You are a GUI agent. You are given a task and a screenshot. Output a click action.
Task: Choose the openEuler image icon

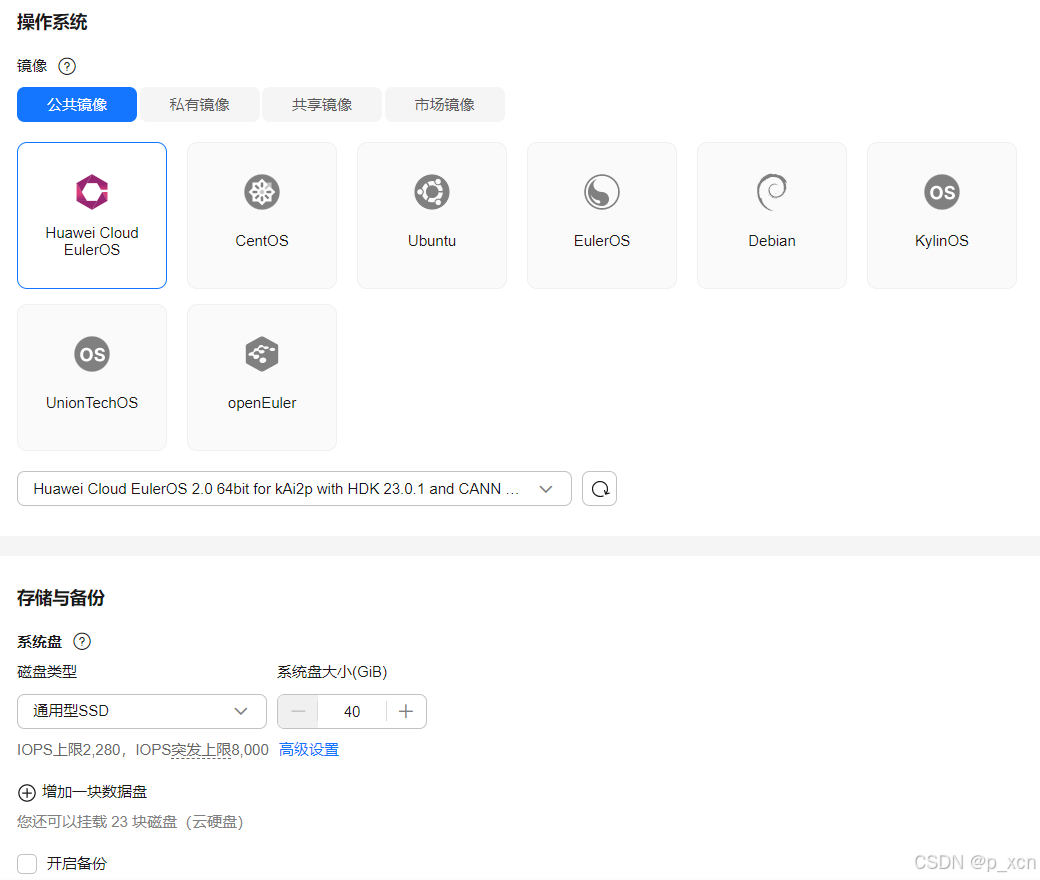pos(262,354)
